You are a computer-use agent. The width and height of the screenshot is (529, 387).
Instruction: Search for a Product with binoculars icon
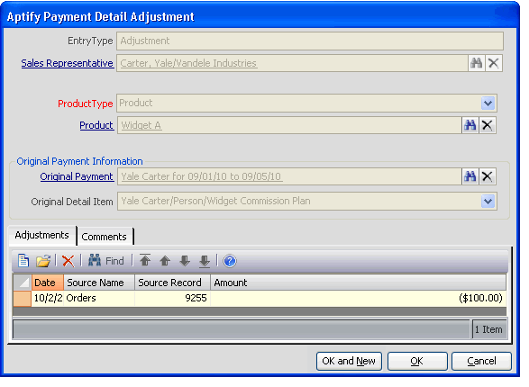click(x=470, y=125)
